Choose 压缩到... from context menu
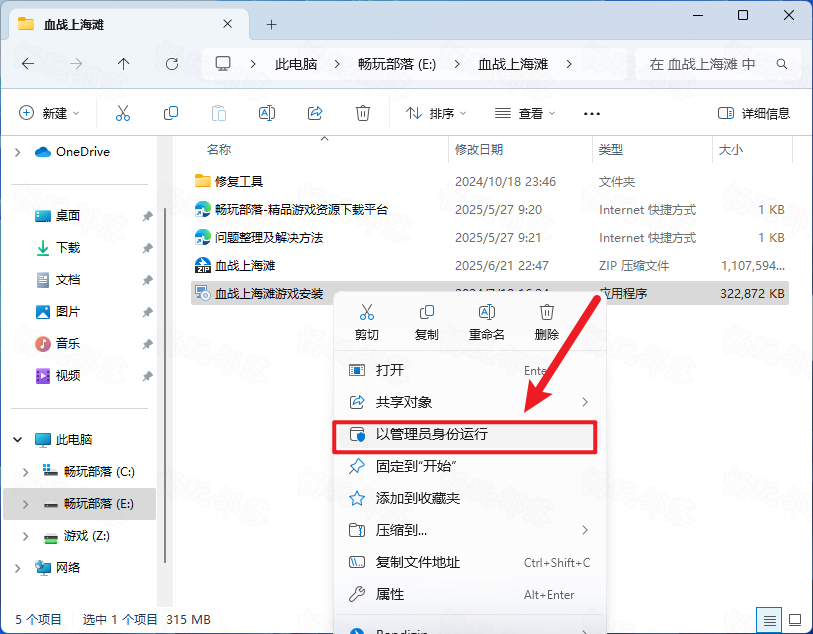This screenshot has width=813, height=634. [x=470, y=530]
